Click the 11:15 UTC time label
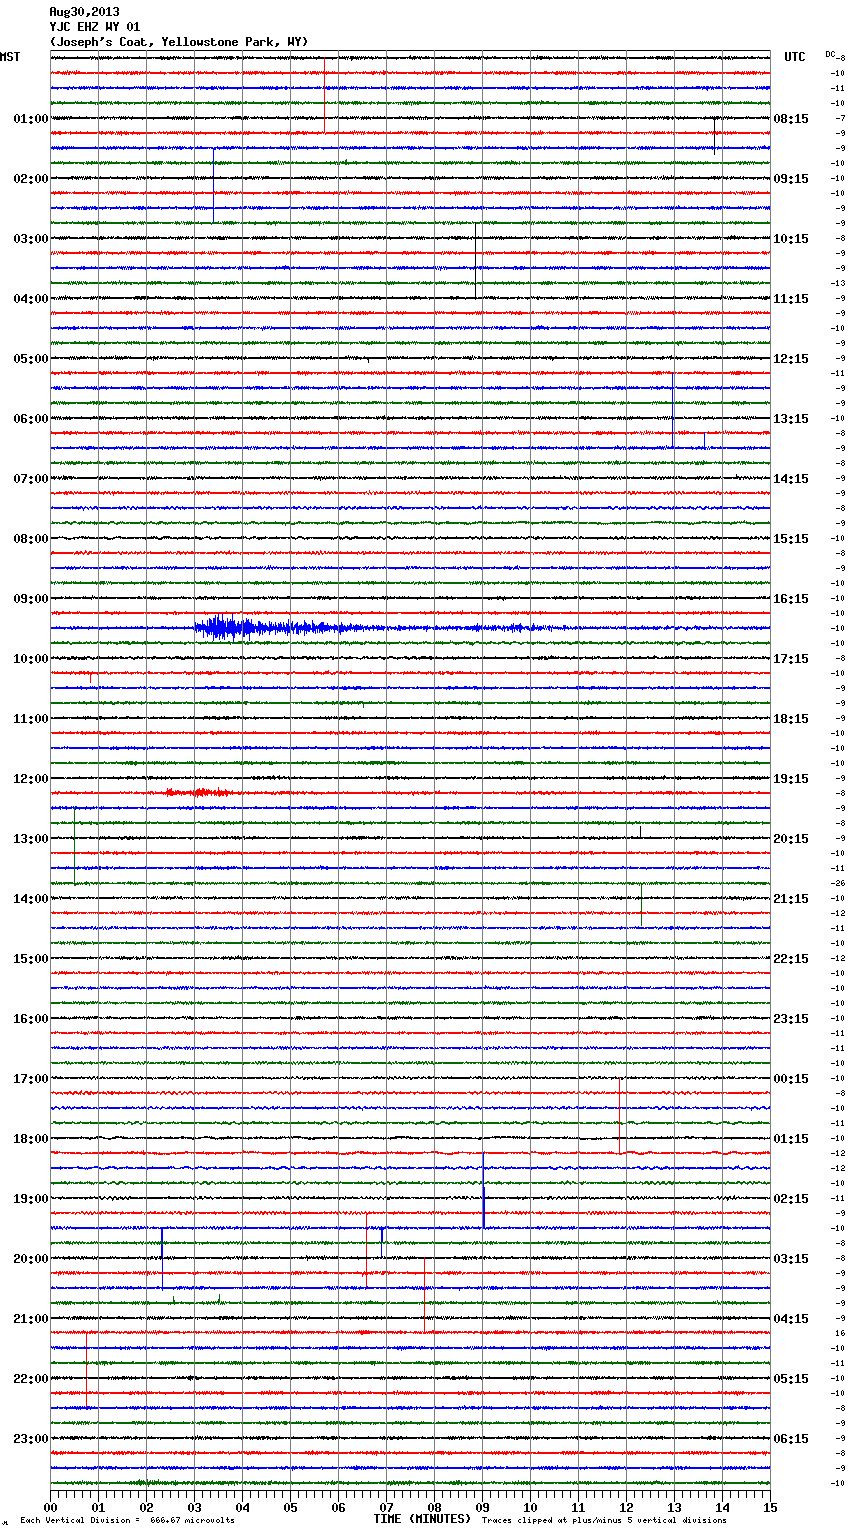 click(791, 299)
